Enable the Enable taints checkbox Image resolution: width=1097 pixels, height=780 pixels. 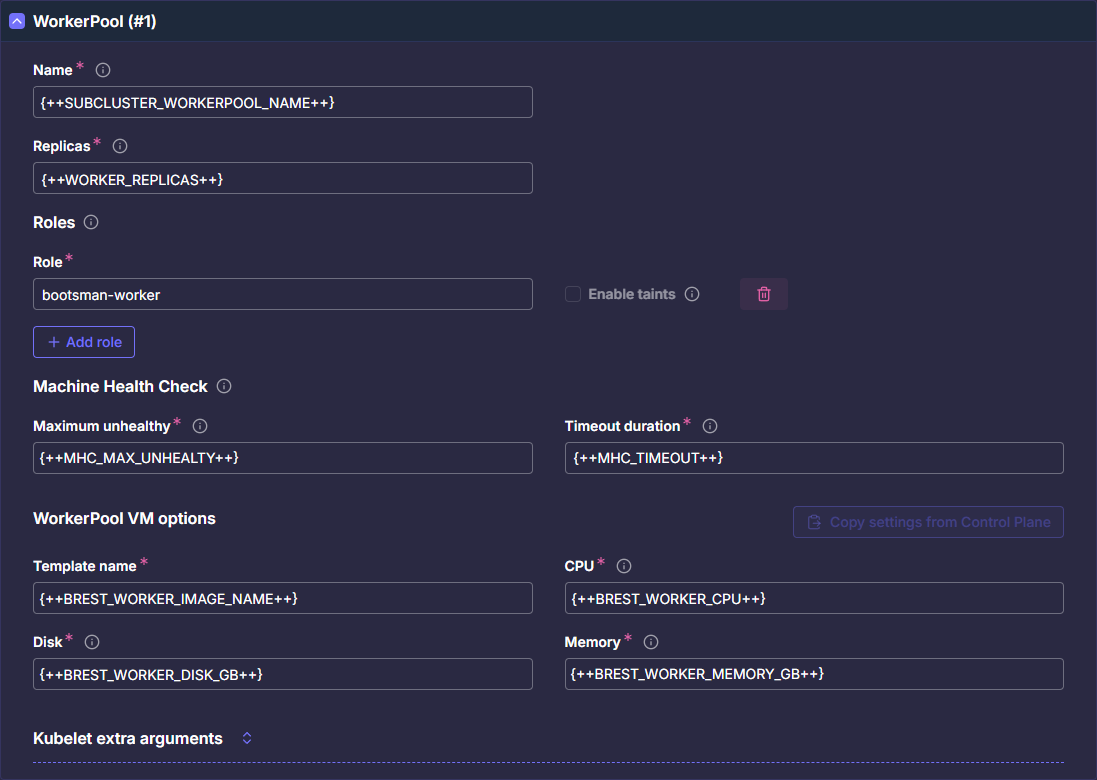(573, 294)
